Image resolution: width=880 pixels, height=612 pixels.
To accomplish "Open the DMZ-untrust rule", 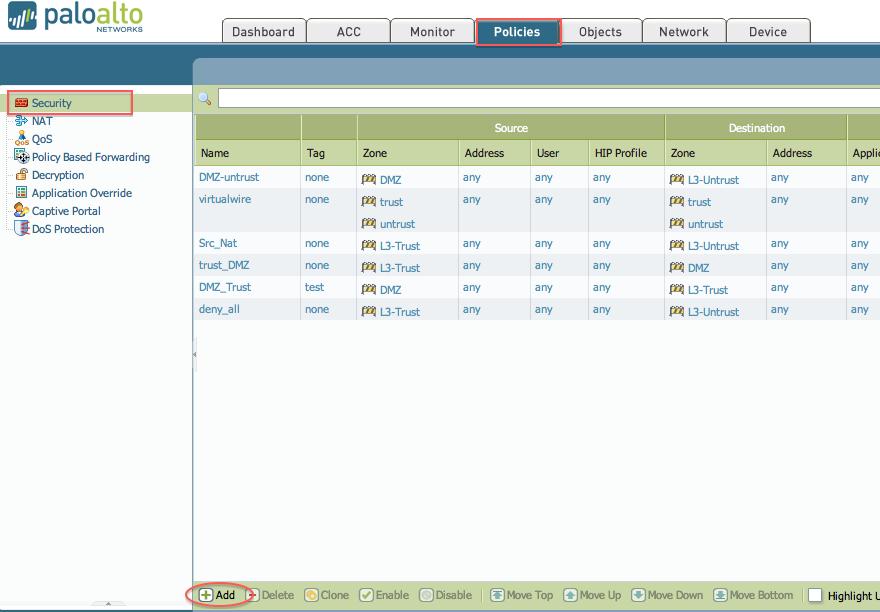I will (x=229, y=177).
